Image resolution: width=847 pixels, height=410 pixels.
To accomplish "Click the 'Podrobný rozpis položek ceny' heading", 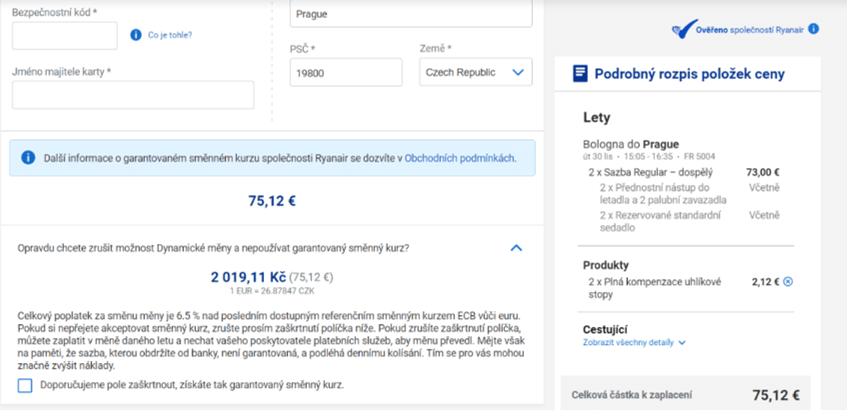I will click(689, 74).
